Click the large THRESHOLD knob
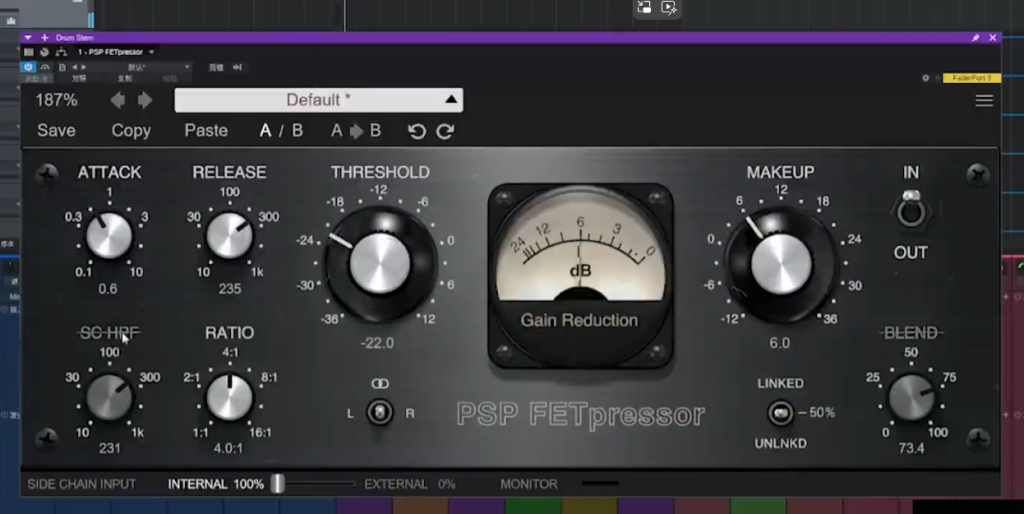This screenshot has height=514, width=1024. coord(380,264)
